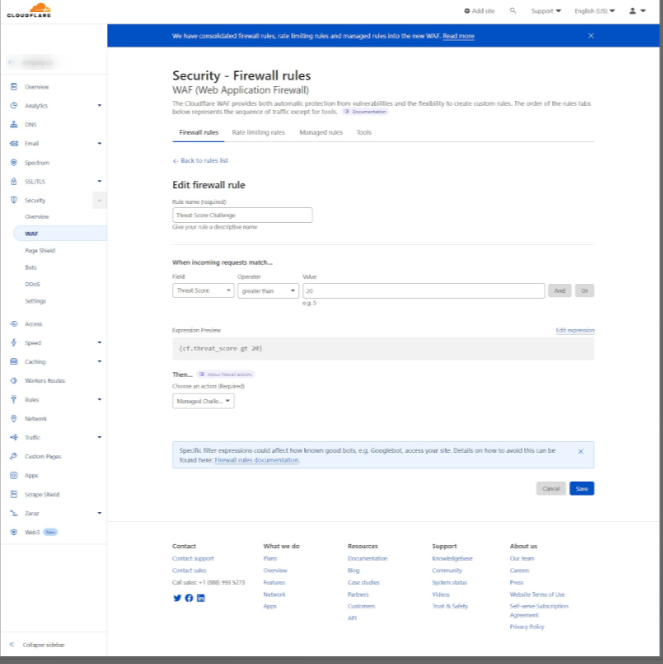The width and height of the screenshot is (663, 664).
Task: Click the Access sidebar icon
Action: [14, 324]
